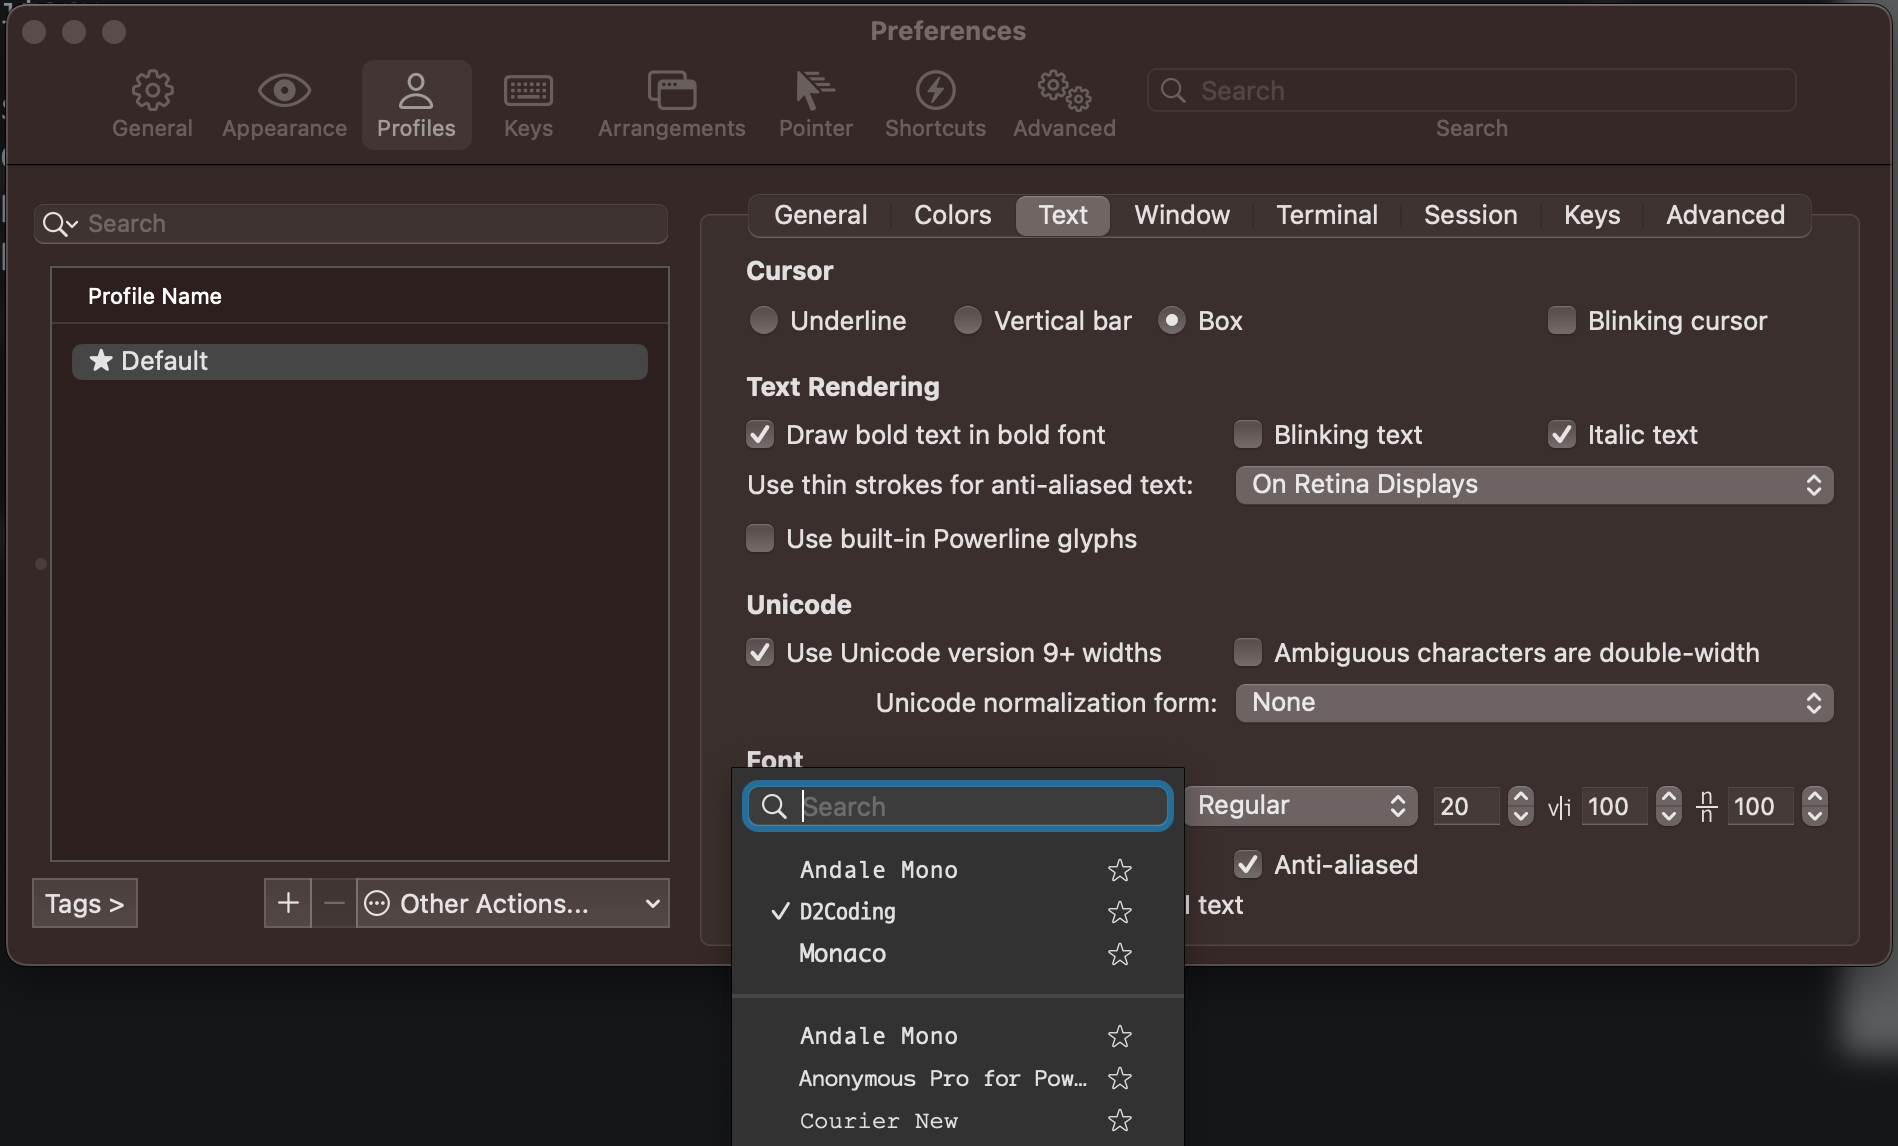Enable Blinking text checkbox
The image size is (1898, 1146).
pyautogui.click(x=1247, y=434)
